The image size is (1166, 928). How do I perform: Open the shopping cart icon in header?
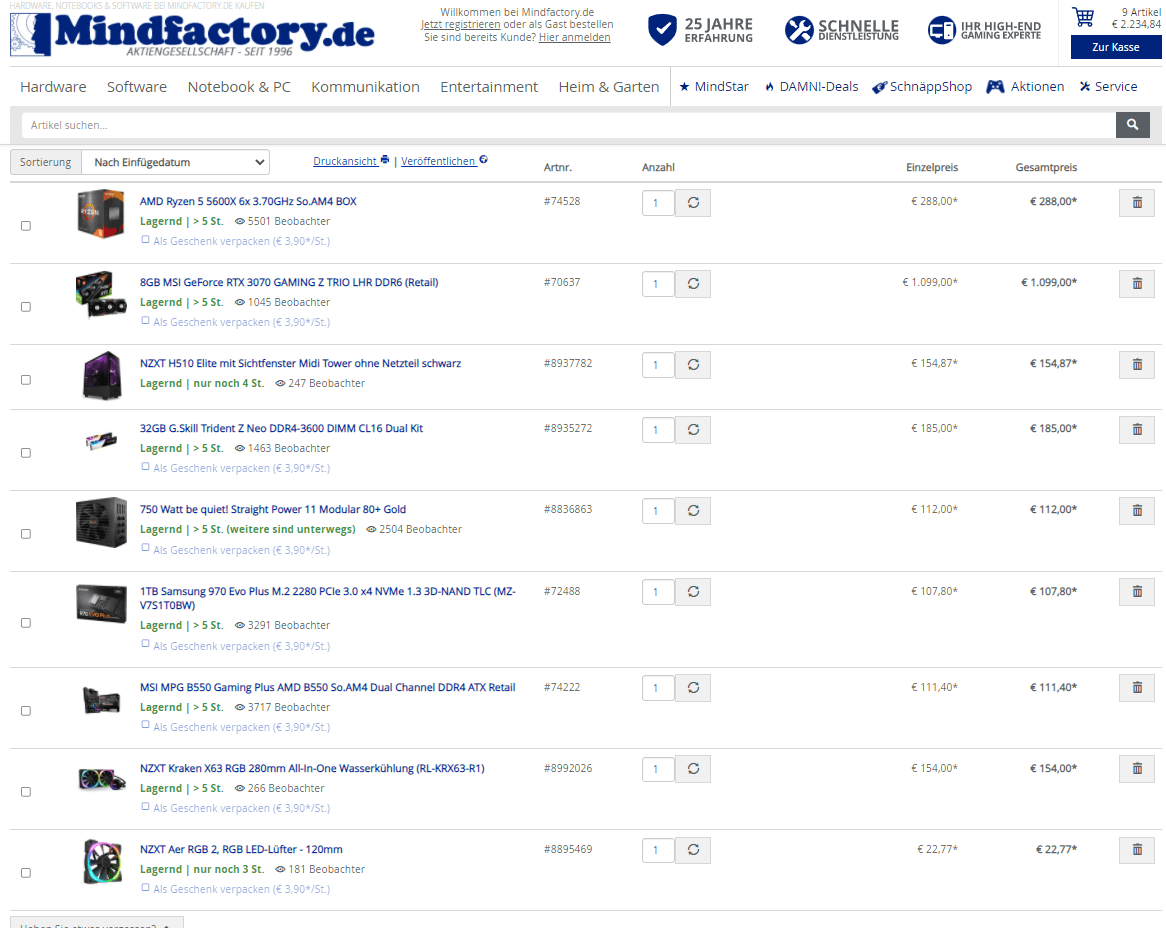click(1083, 16)
